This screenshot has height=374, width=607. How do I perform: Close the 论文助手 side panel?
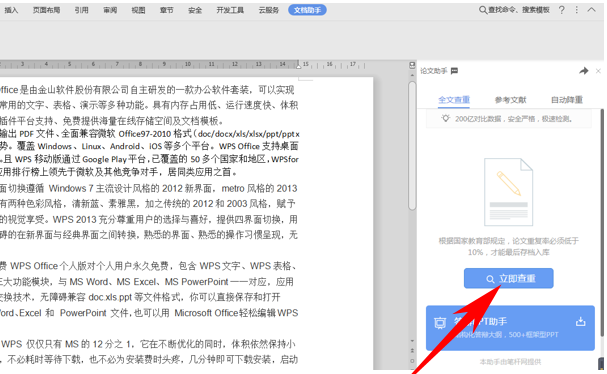click(x=598, y=71)
